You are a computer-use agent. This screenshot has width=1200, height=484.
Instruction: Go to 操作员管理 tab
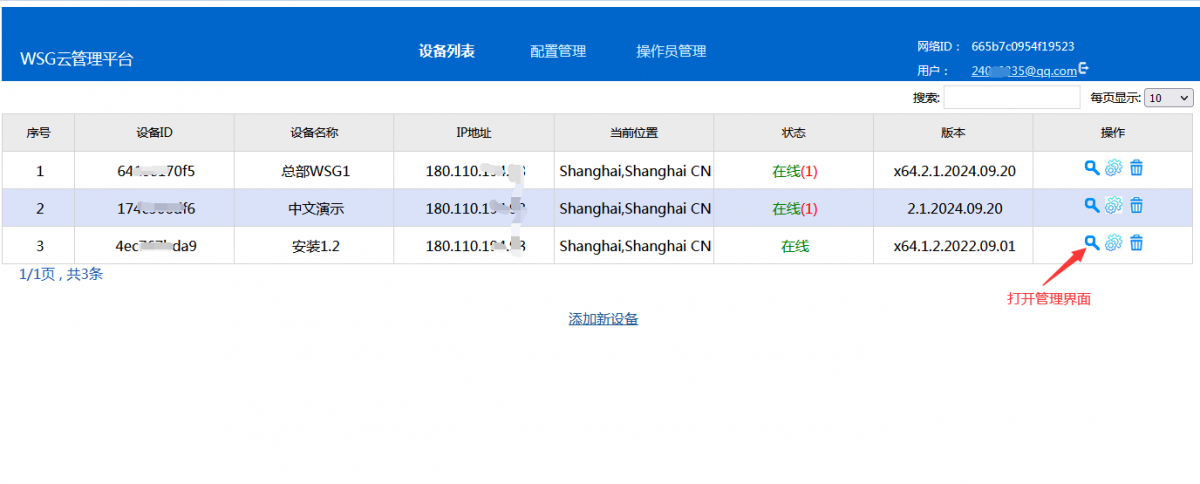(x=671, y=52)
